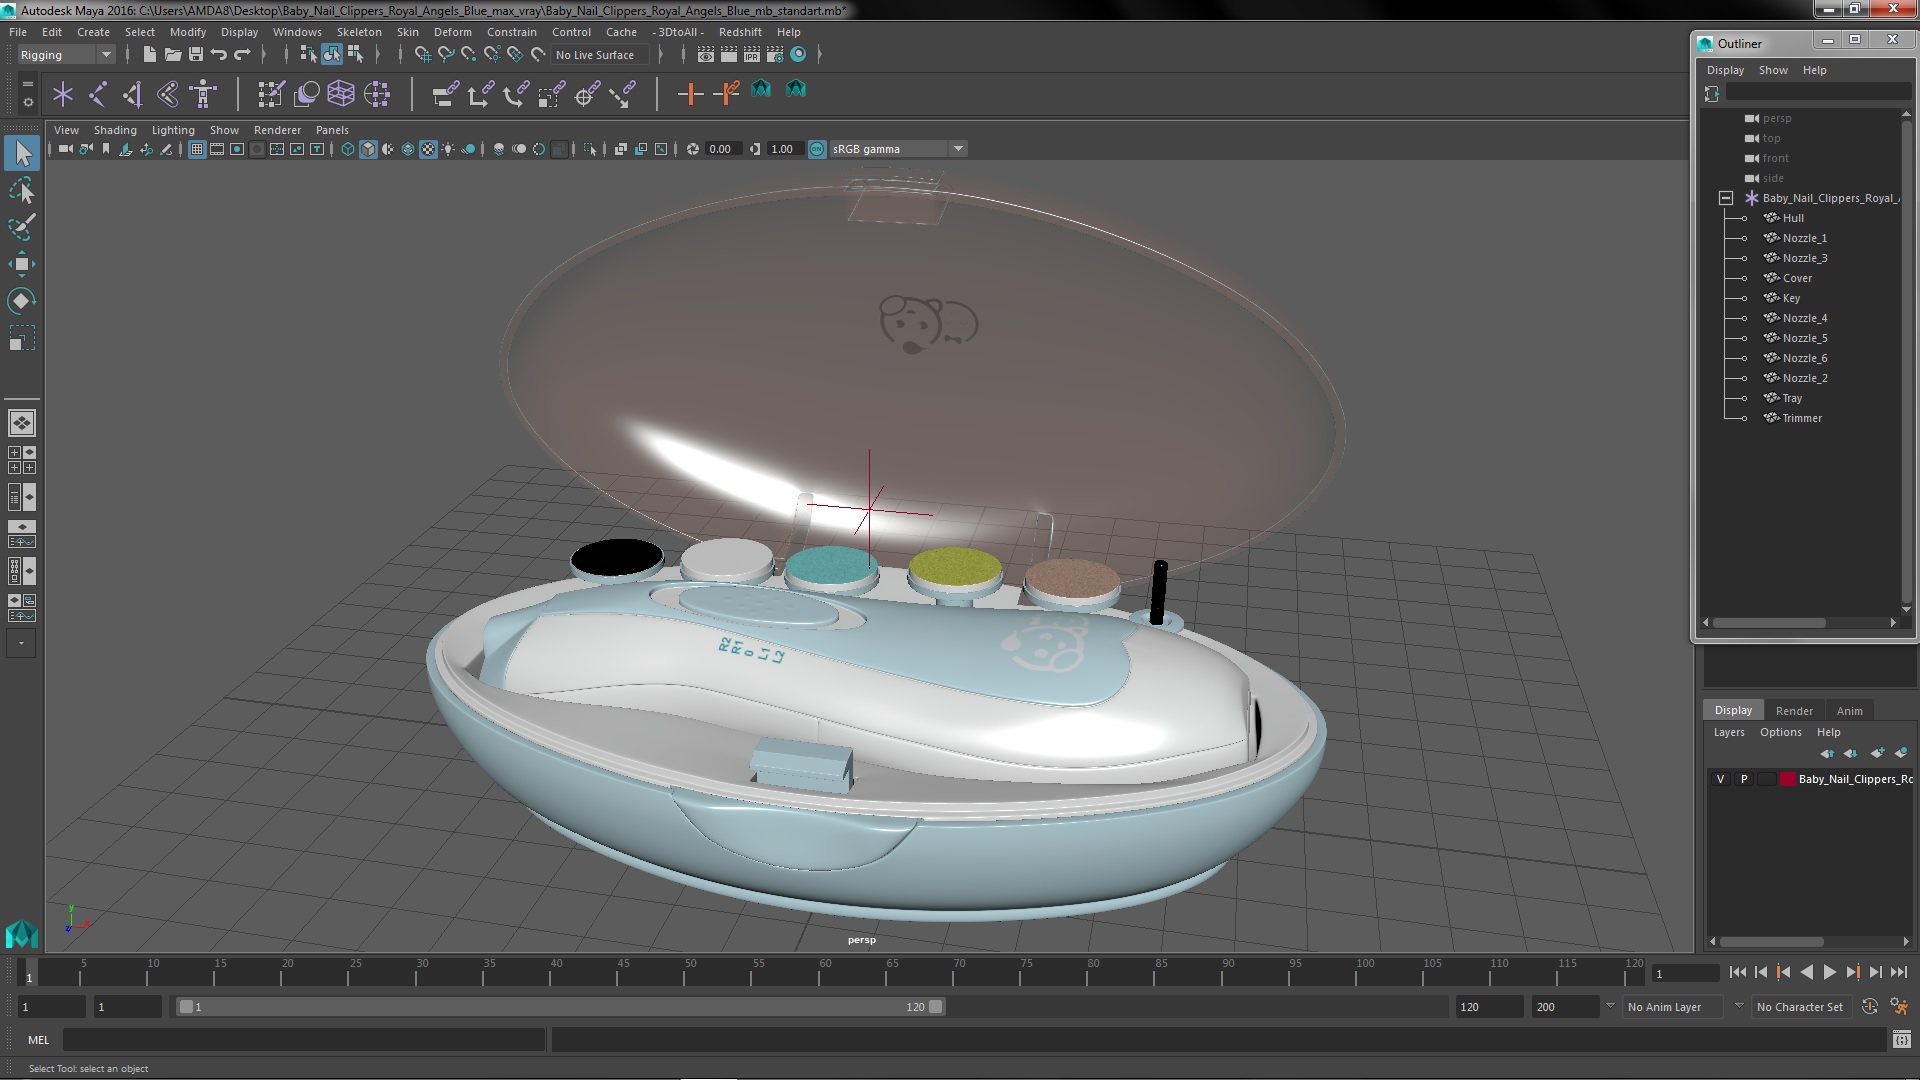Click the Go to end button
This screenshot has height=1080, width=1920.
[1898, 972]
